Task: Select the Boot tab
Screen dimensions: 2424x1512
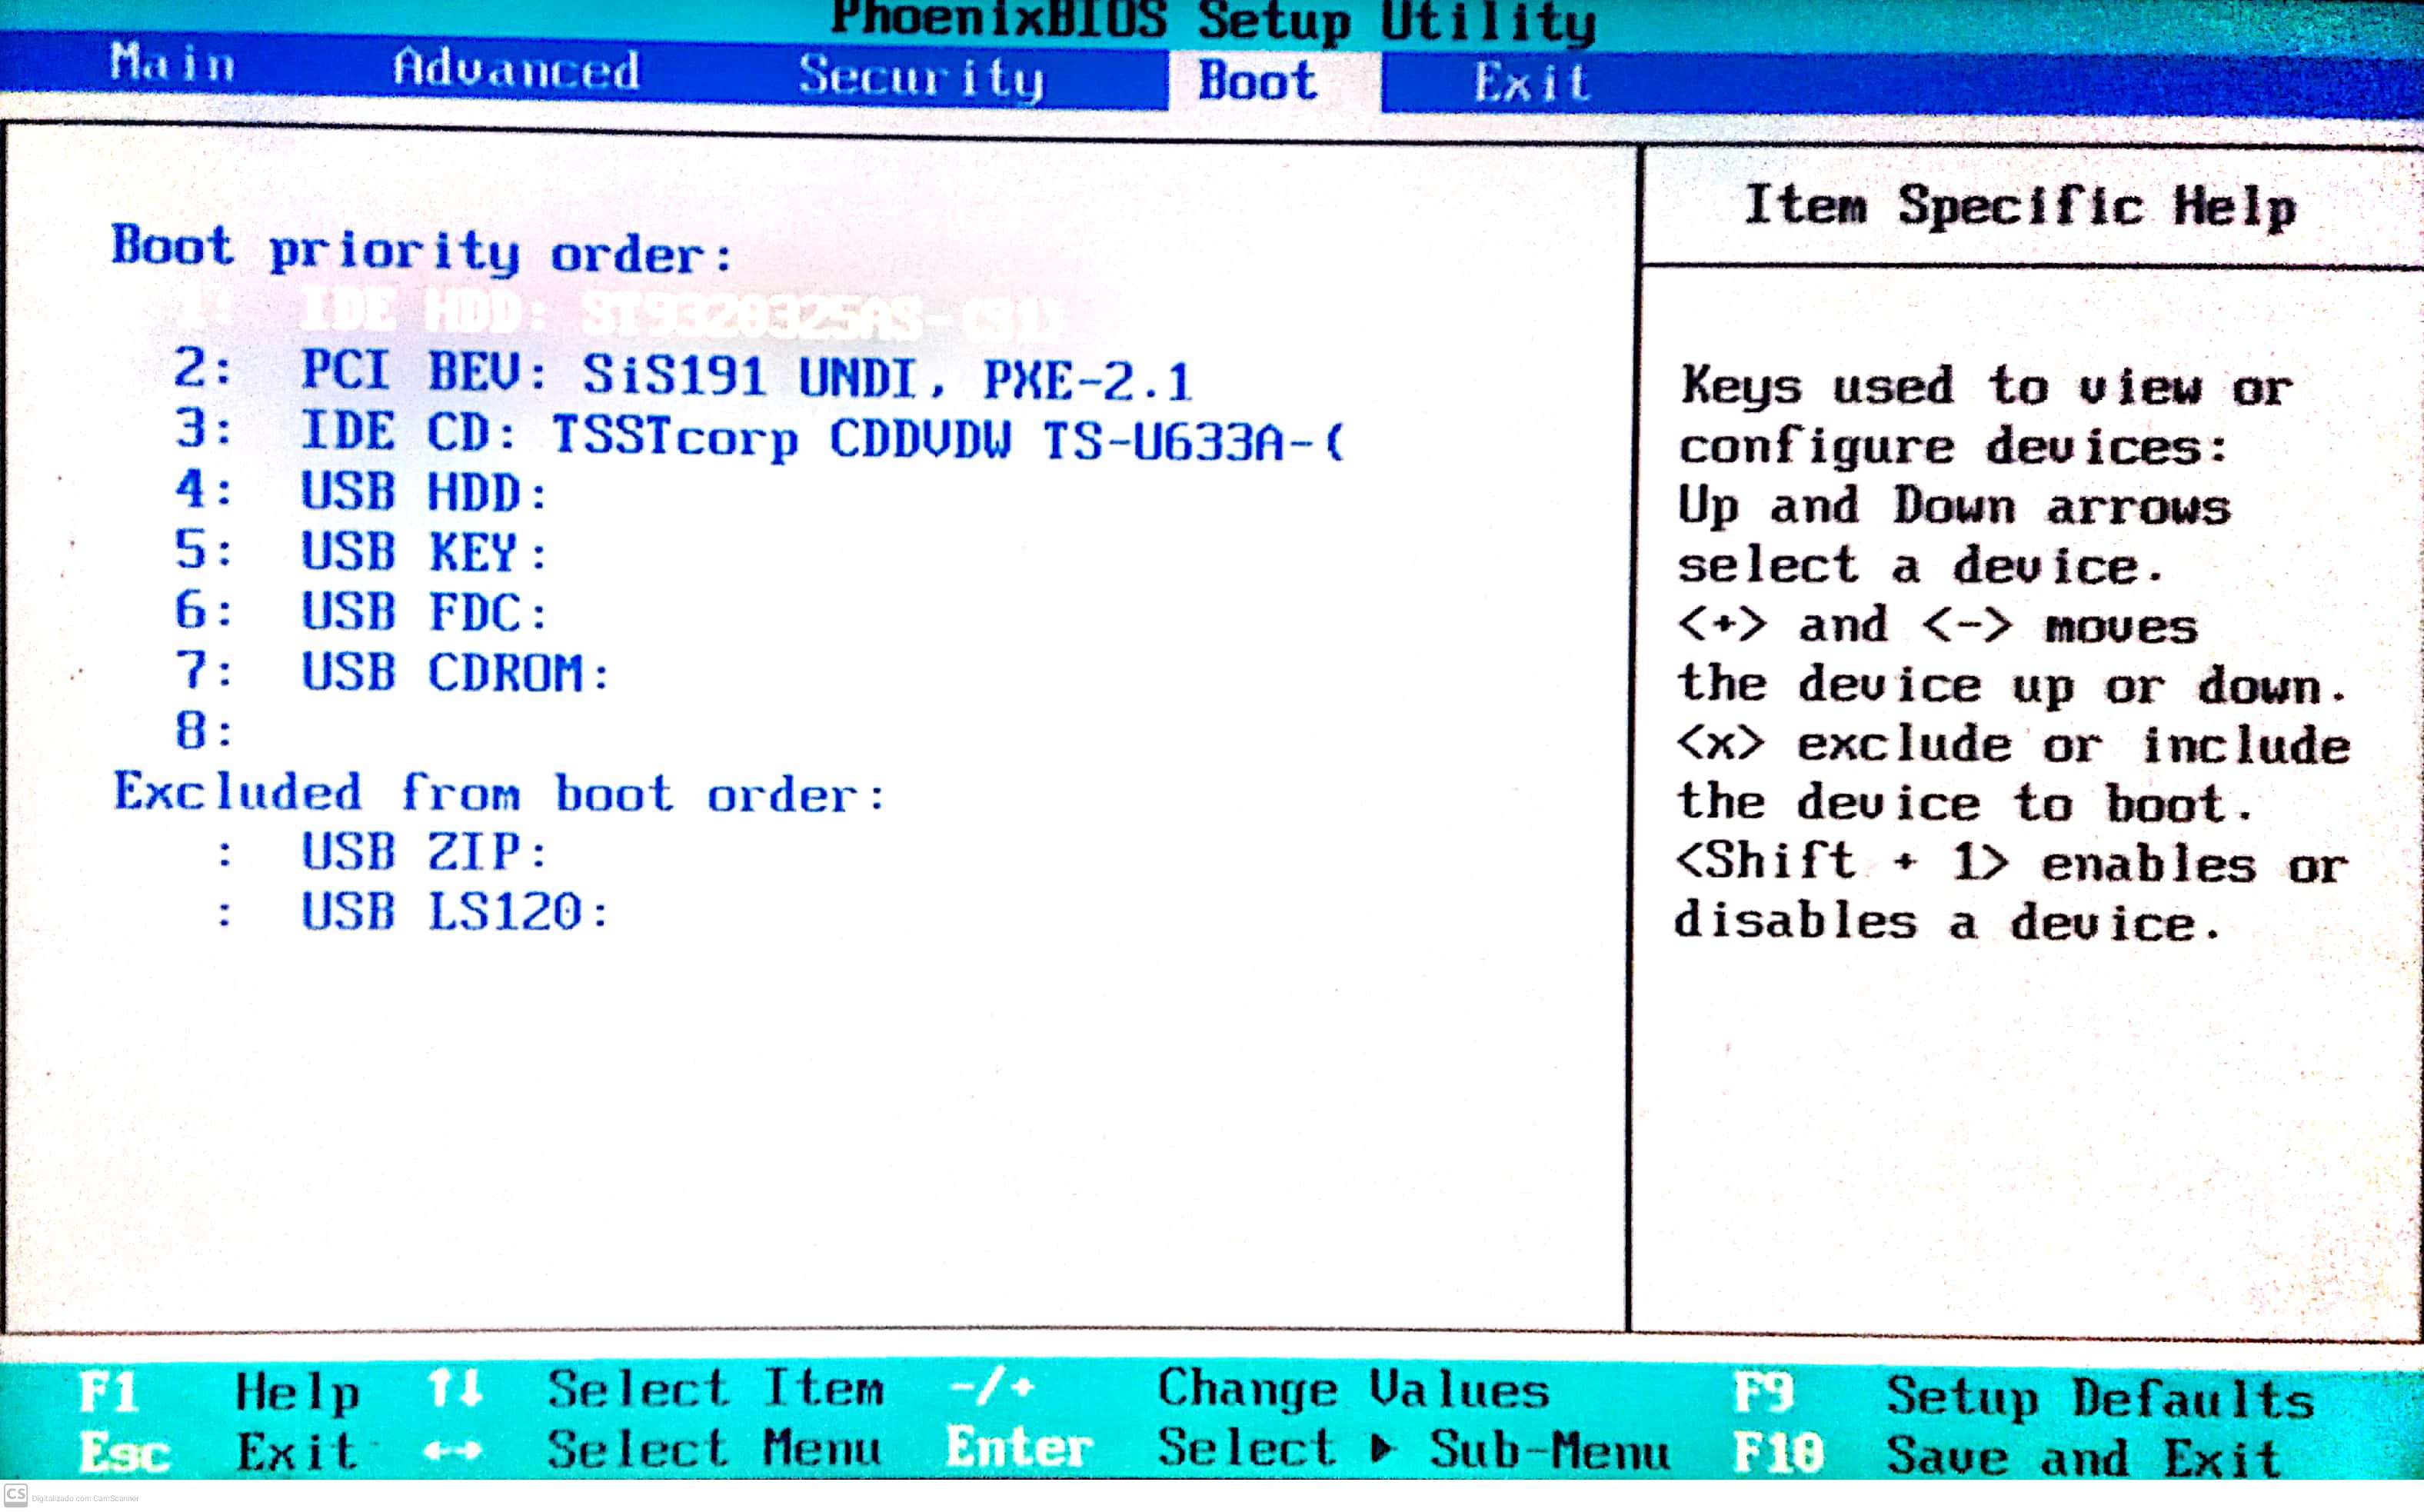Action: pyautogui.click(x=1257, y=80)
